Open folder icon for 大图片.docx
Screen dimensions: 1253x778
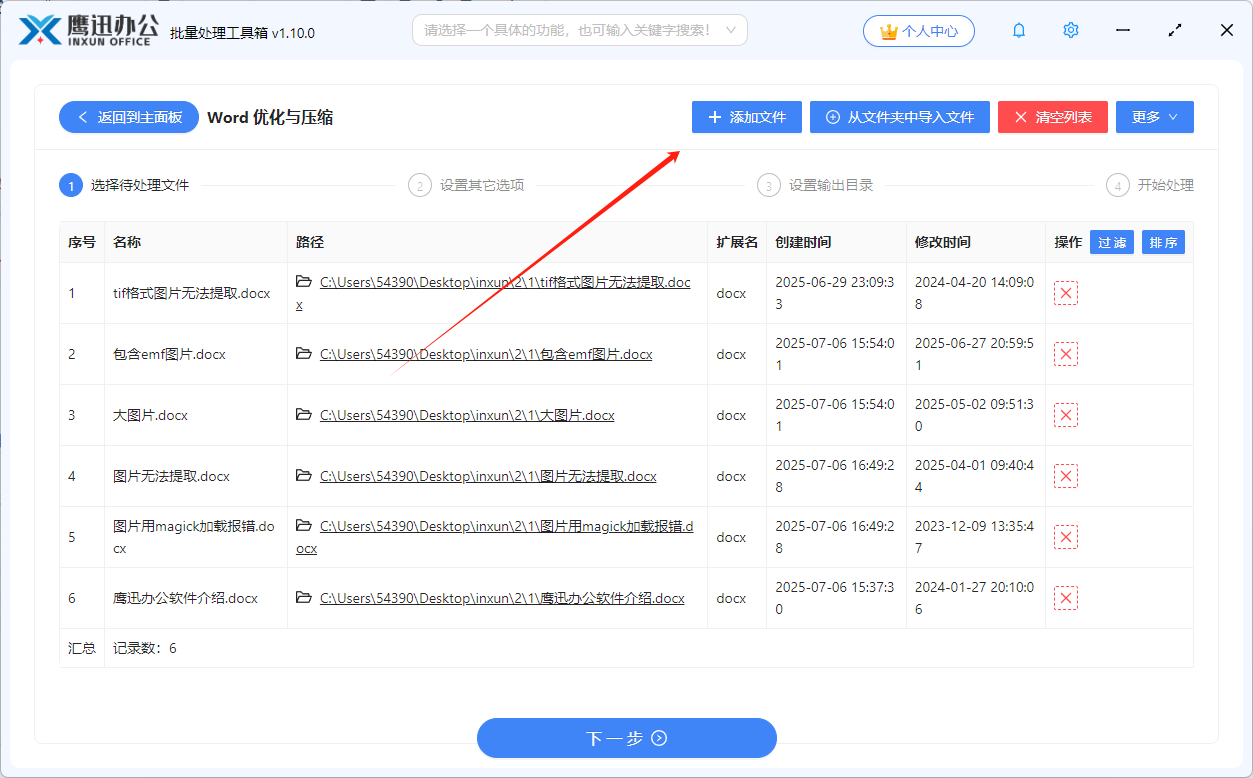304,415
